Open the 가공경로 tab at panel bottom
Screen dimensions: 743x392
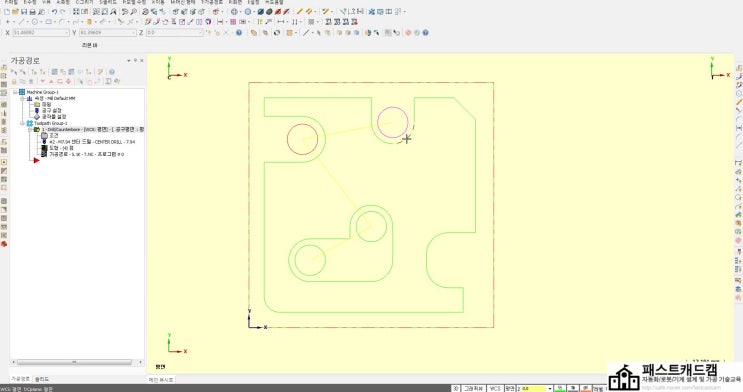pos(20,379)
